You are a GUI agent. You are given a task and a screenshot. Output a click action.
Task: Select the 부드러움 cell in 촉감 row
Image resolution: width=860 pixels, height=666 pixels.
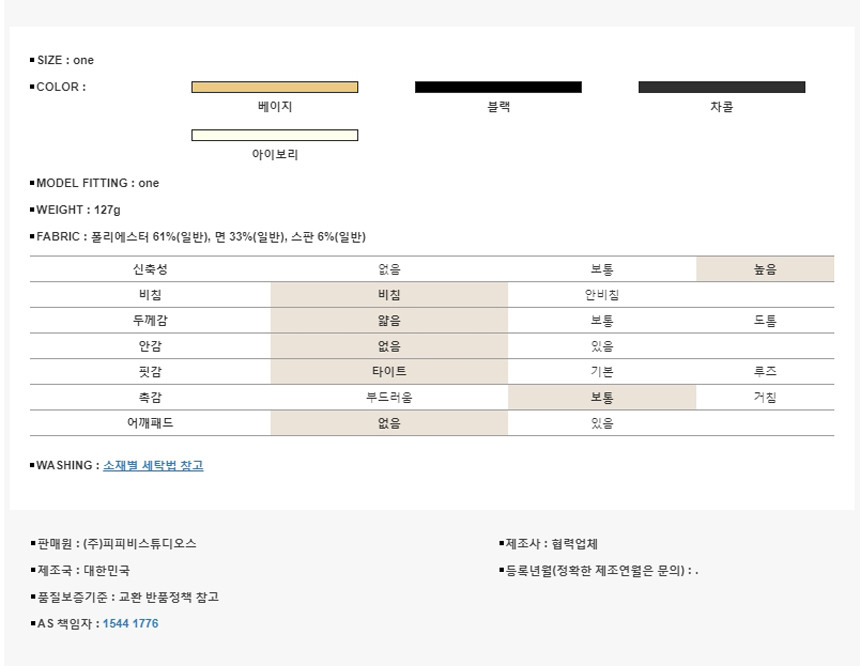click(389, 397)
